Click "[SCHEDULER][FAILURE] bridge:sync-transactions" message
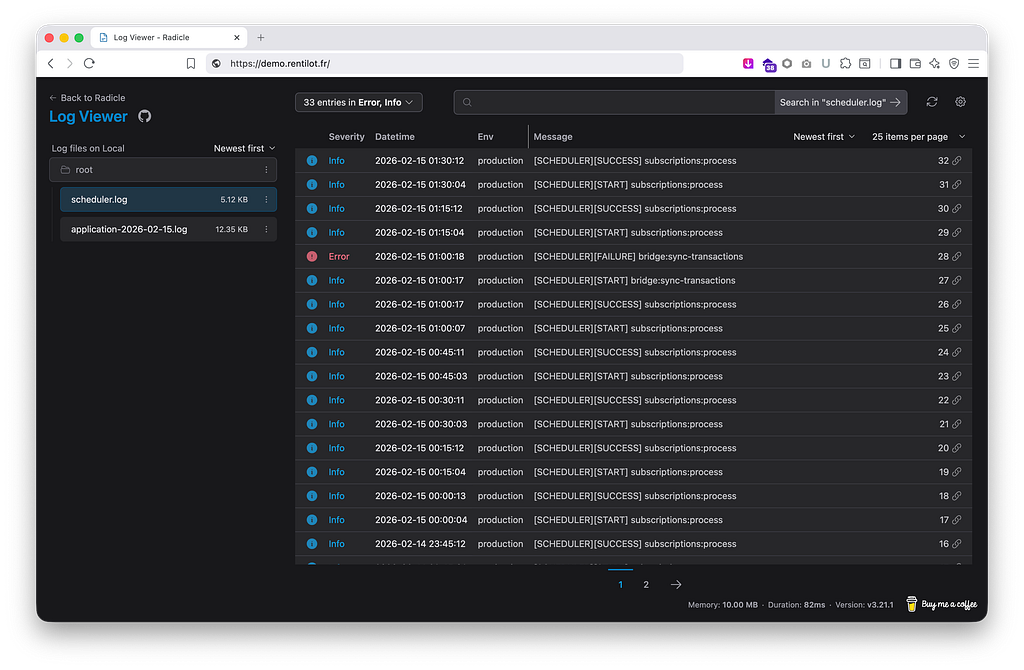The height and width of the screenshot is (670, 1024). coord(638,257)
